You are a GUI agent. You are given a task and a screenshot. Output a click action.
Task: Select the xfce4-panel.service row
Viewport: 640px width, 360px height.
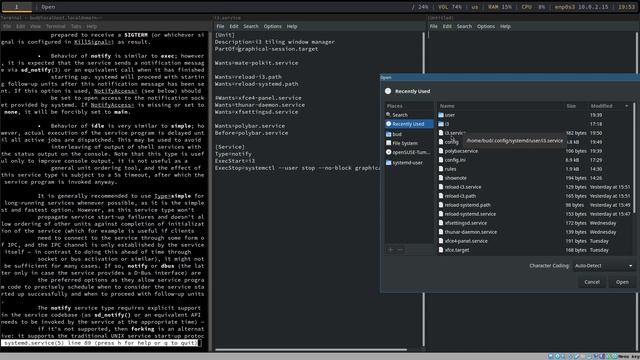coord(535,241)
